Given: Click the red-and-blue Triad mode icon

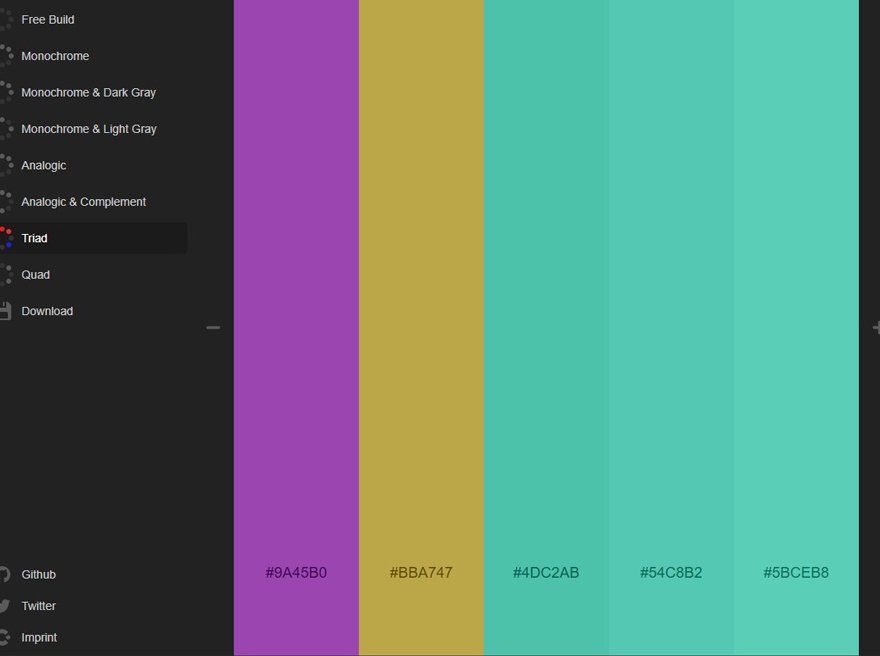Looking at the screenshot, I should coord(8,238).
